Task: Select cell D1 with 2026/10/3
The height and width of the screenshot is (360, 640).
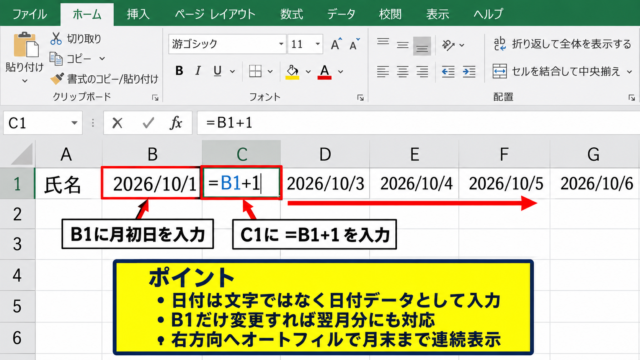Action: pos(325,184)
